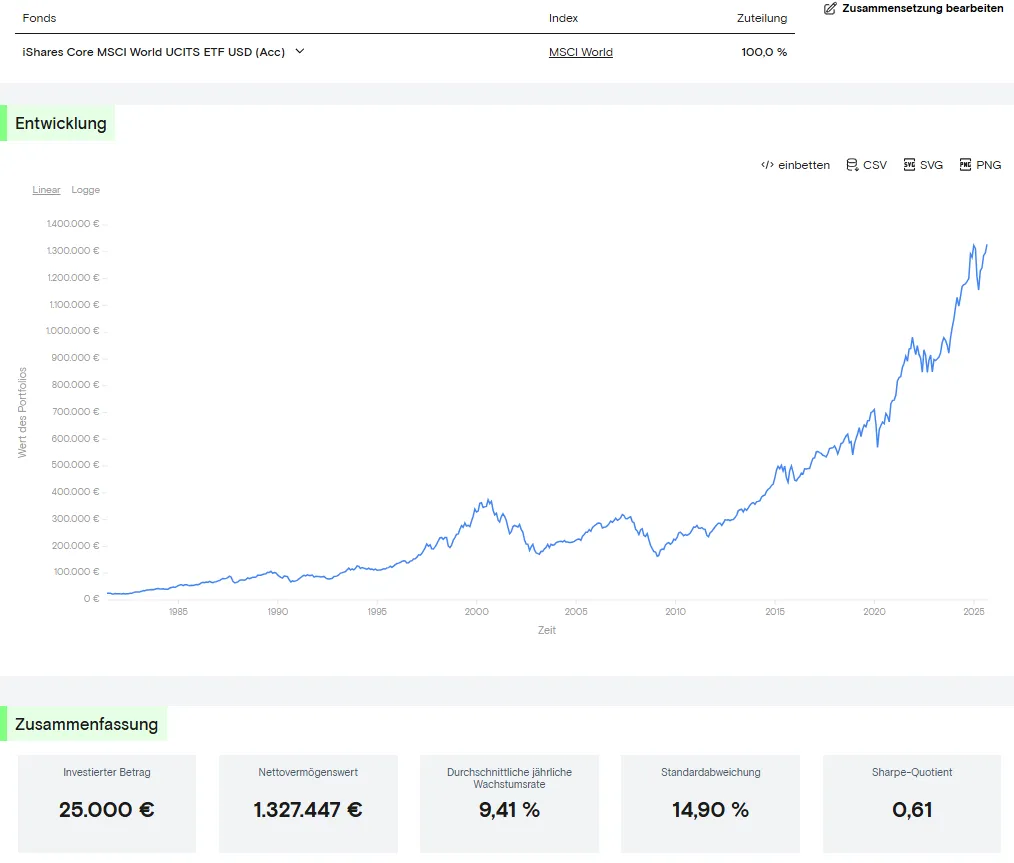
Task: Click the Fonds column header
Action: click(x=39, y=18)
